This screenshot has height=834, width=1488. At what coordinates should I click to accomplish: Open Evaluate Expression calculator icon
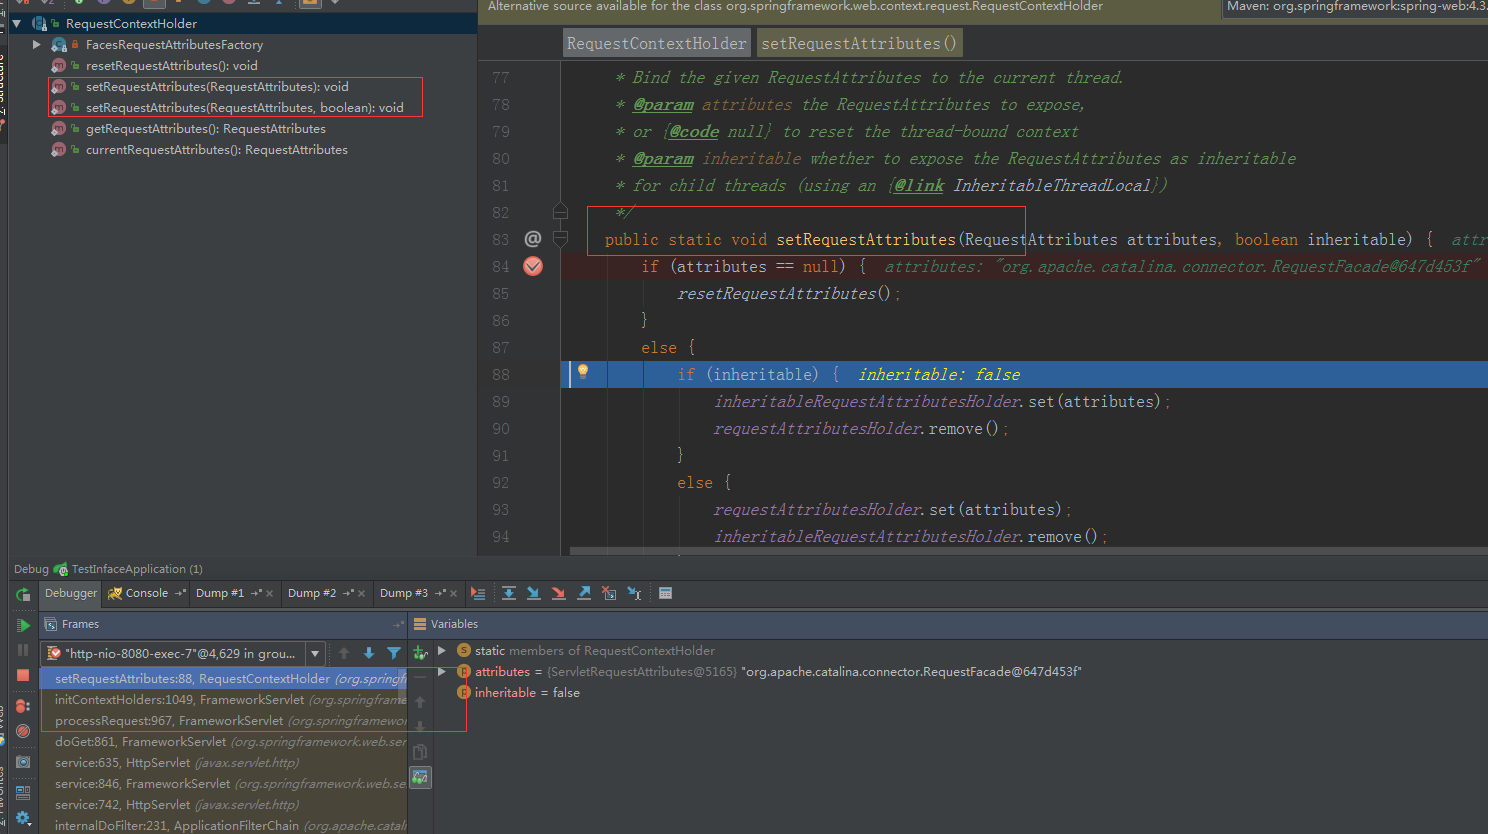pos(665,593)
